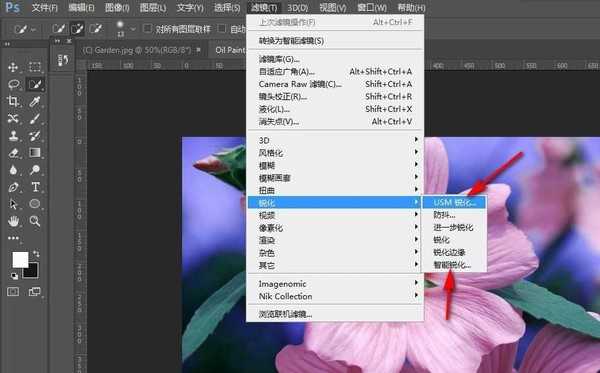Expand the Nik Collection submenu
Viewport: 600px width, 373px height.
(x=335, y=296)
